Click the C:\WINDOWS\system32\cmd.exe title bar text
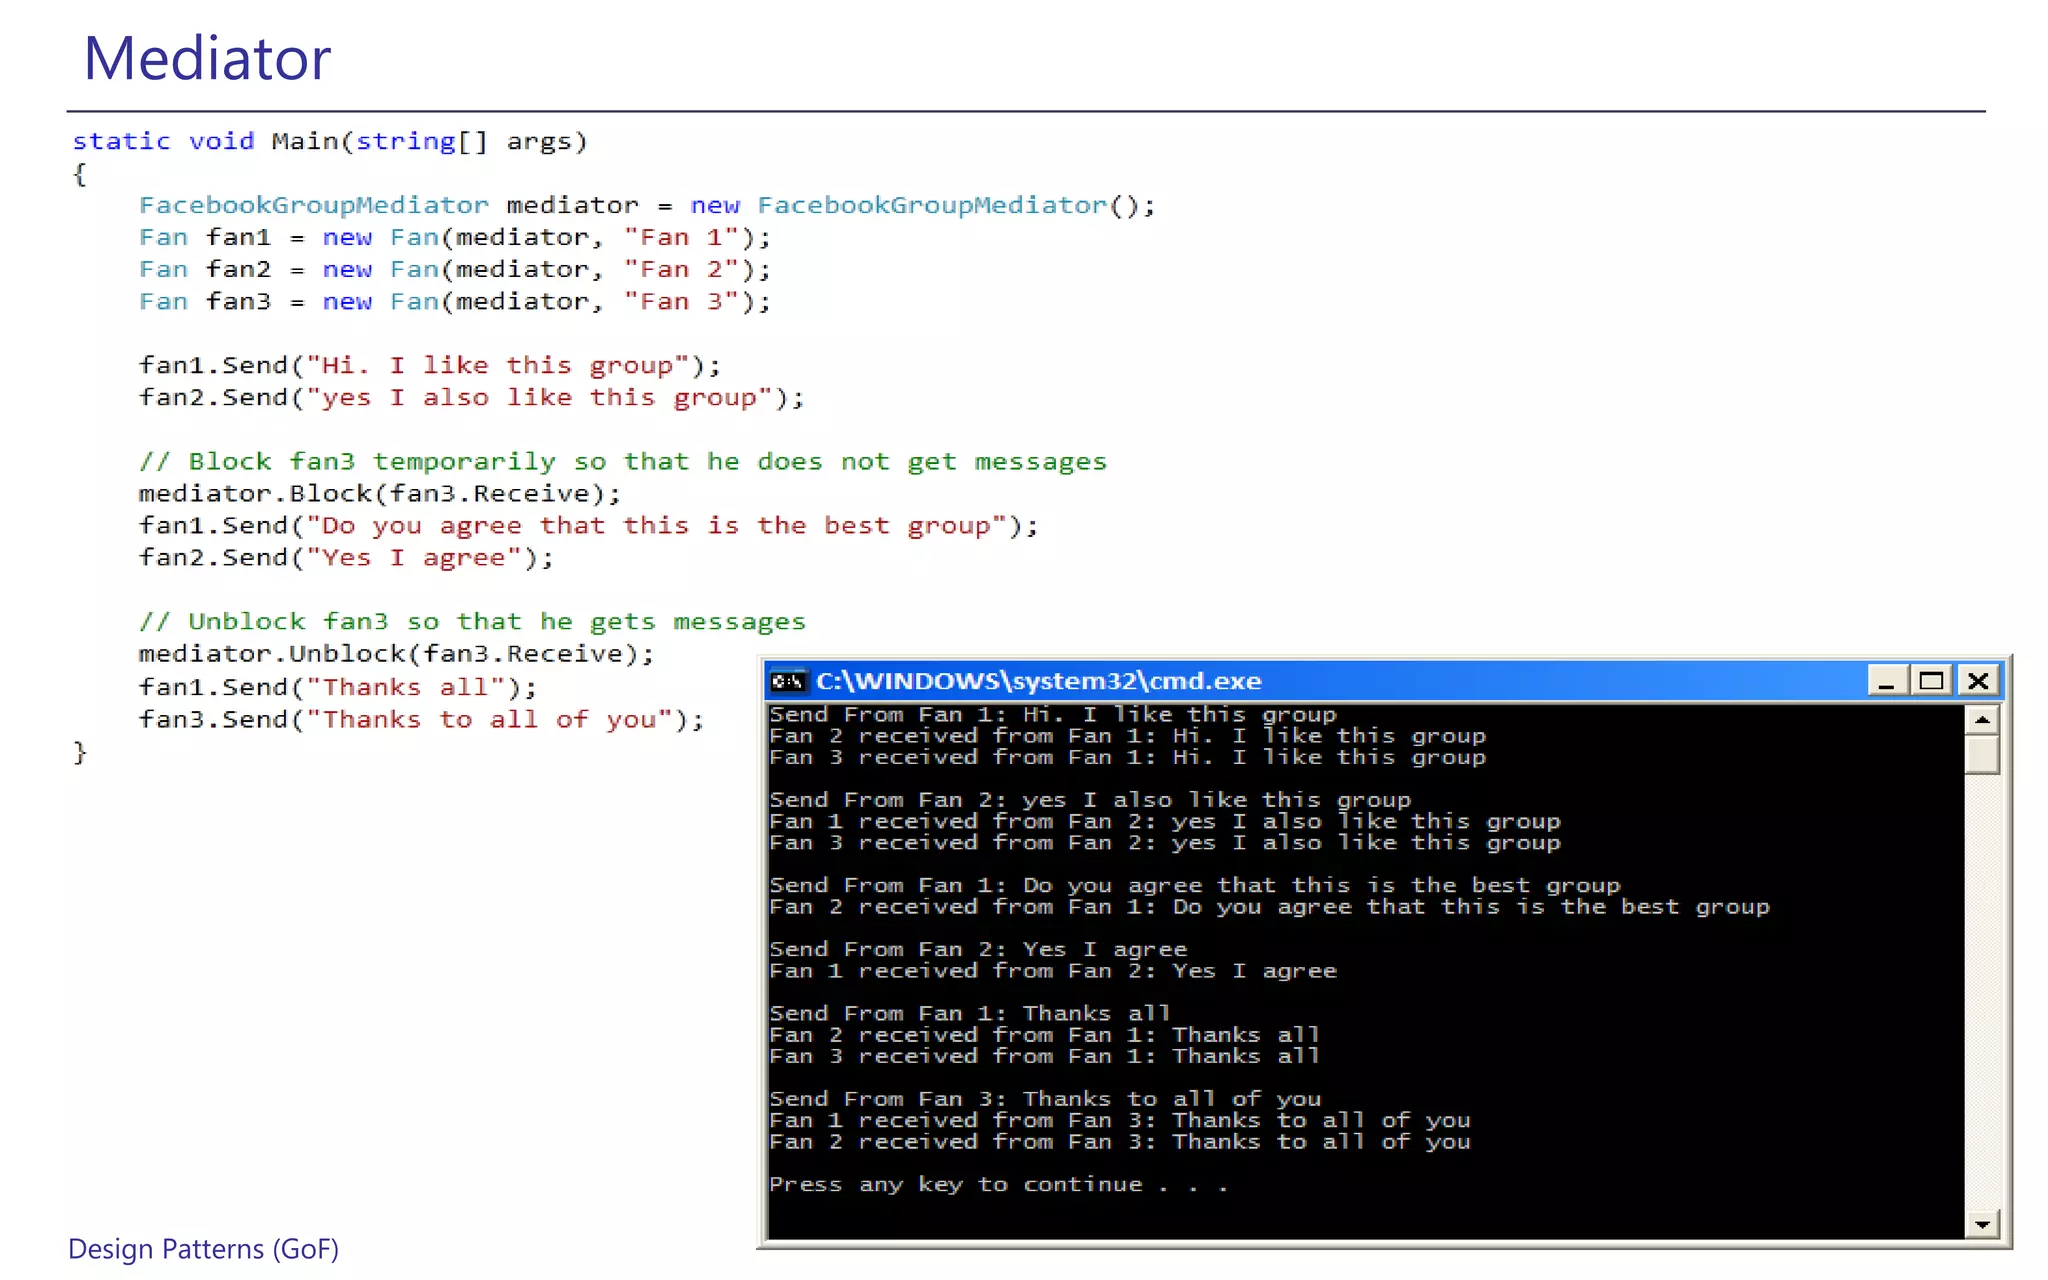Viewport: 2048px width, 1280px height. [1038, 681]
